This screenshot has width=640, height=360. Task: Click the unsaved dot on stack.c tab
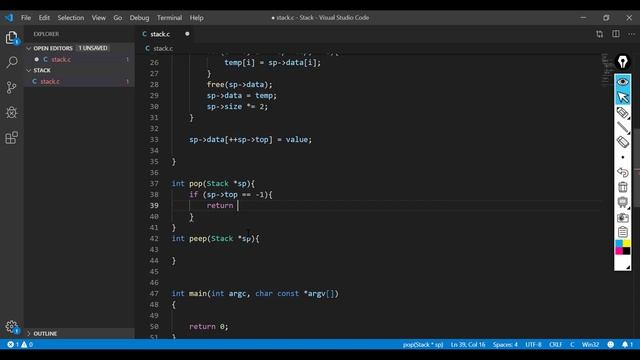(187, 34)
